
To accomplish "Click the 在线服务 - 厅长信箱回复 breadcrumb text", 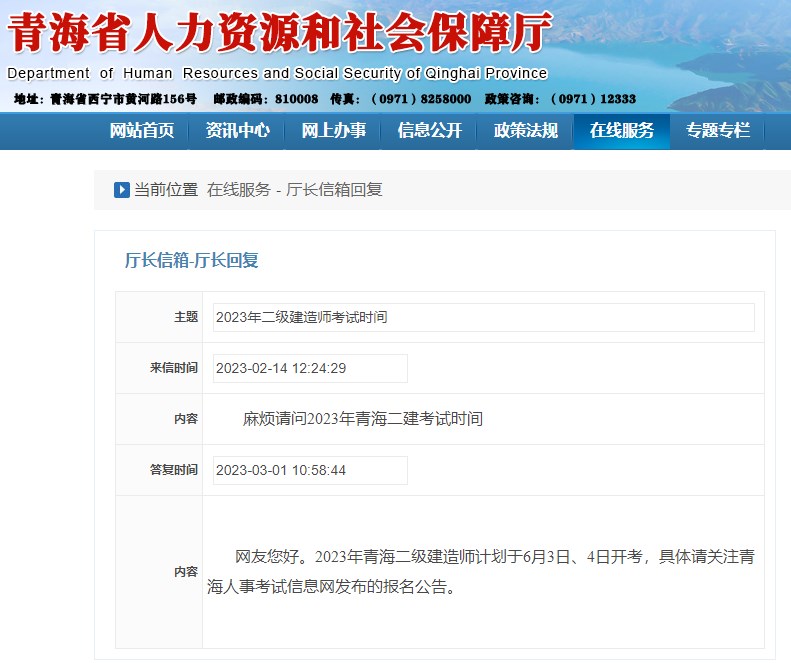I will [x=294, y=190].
